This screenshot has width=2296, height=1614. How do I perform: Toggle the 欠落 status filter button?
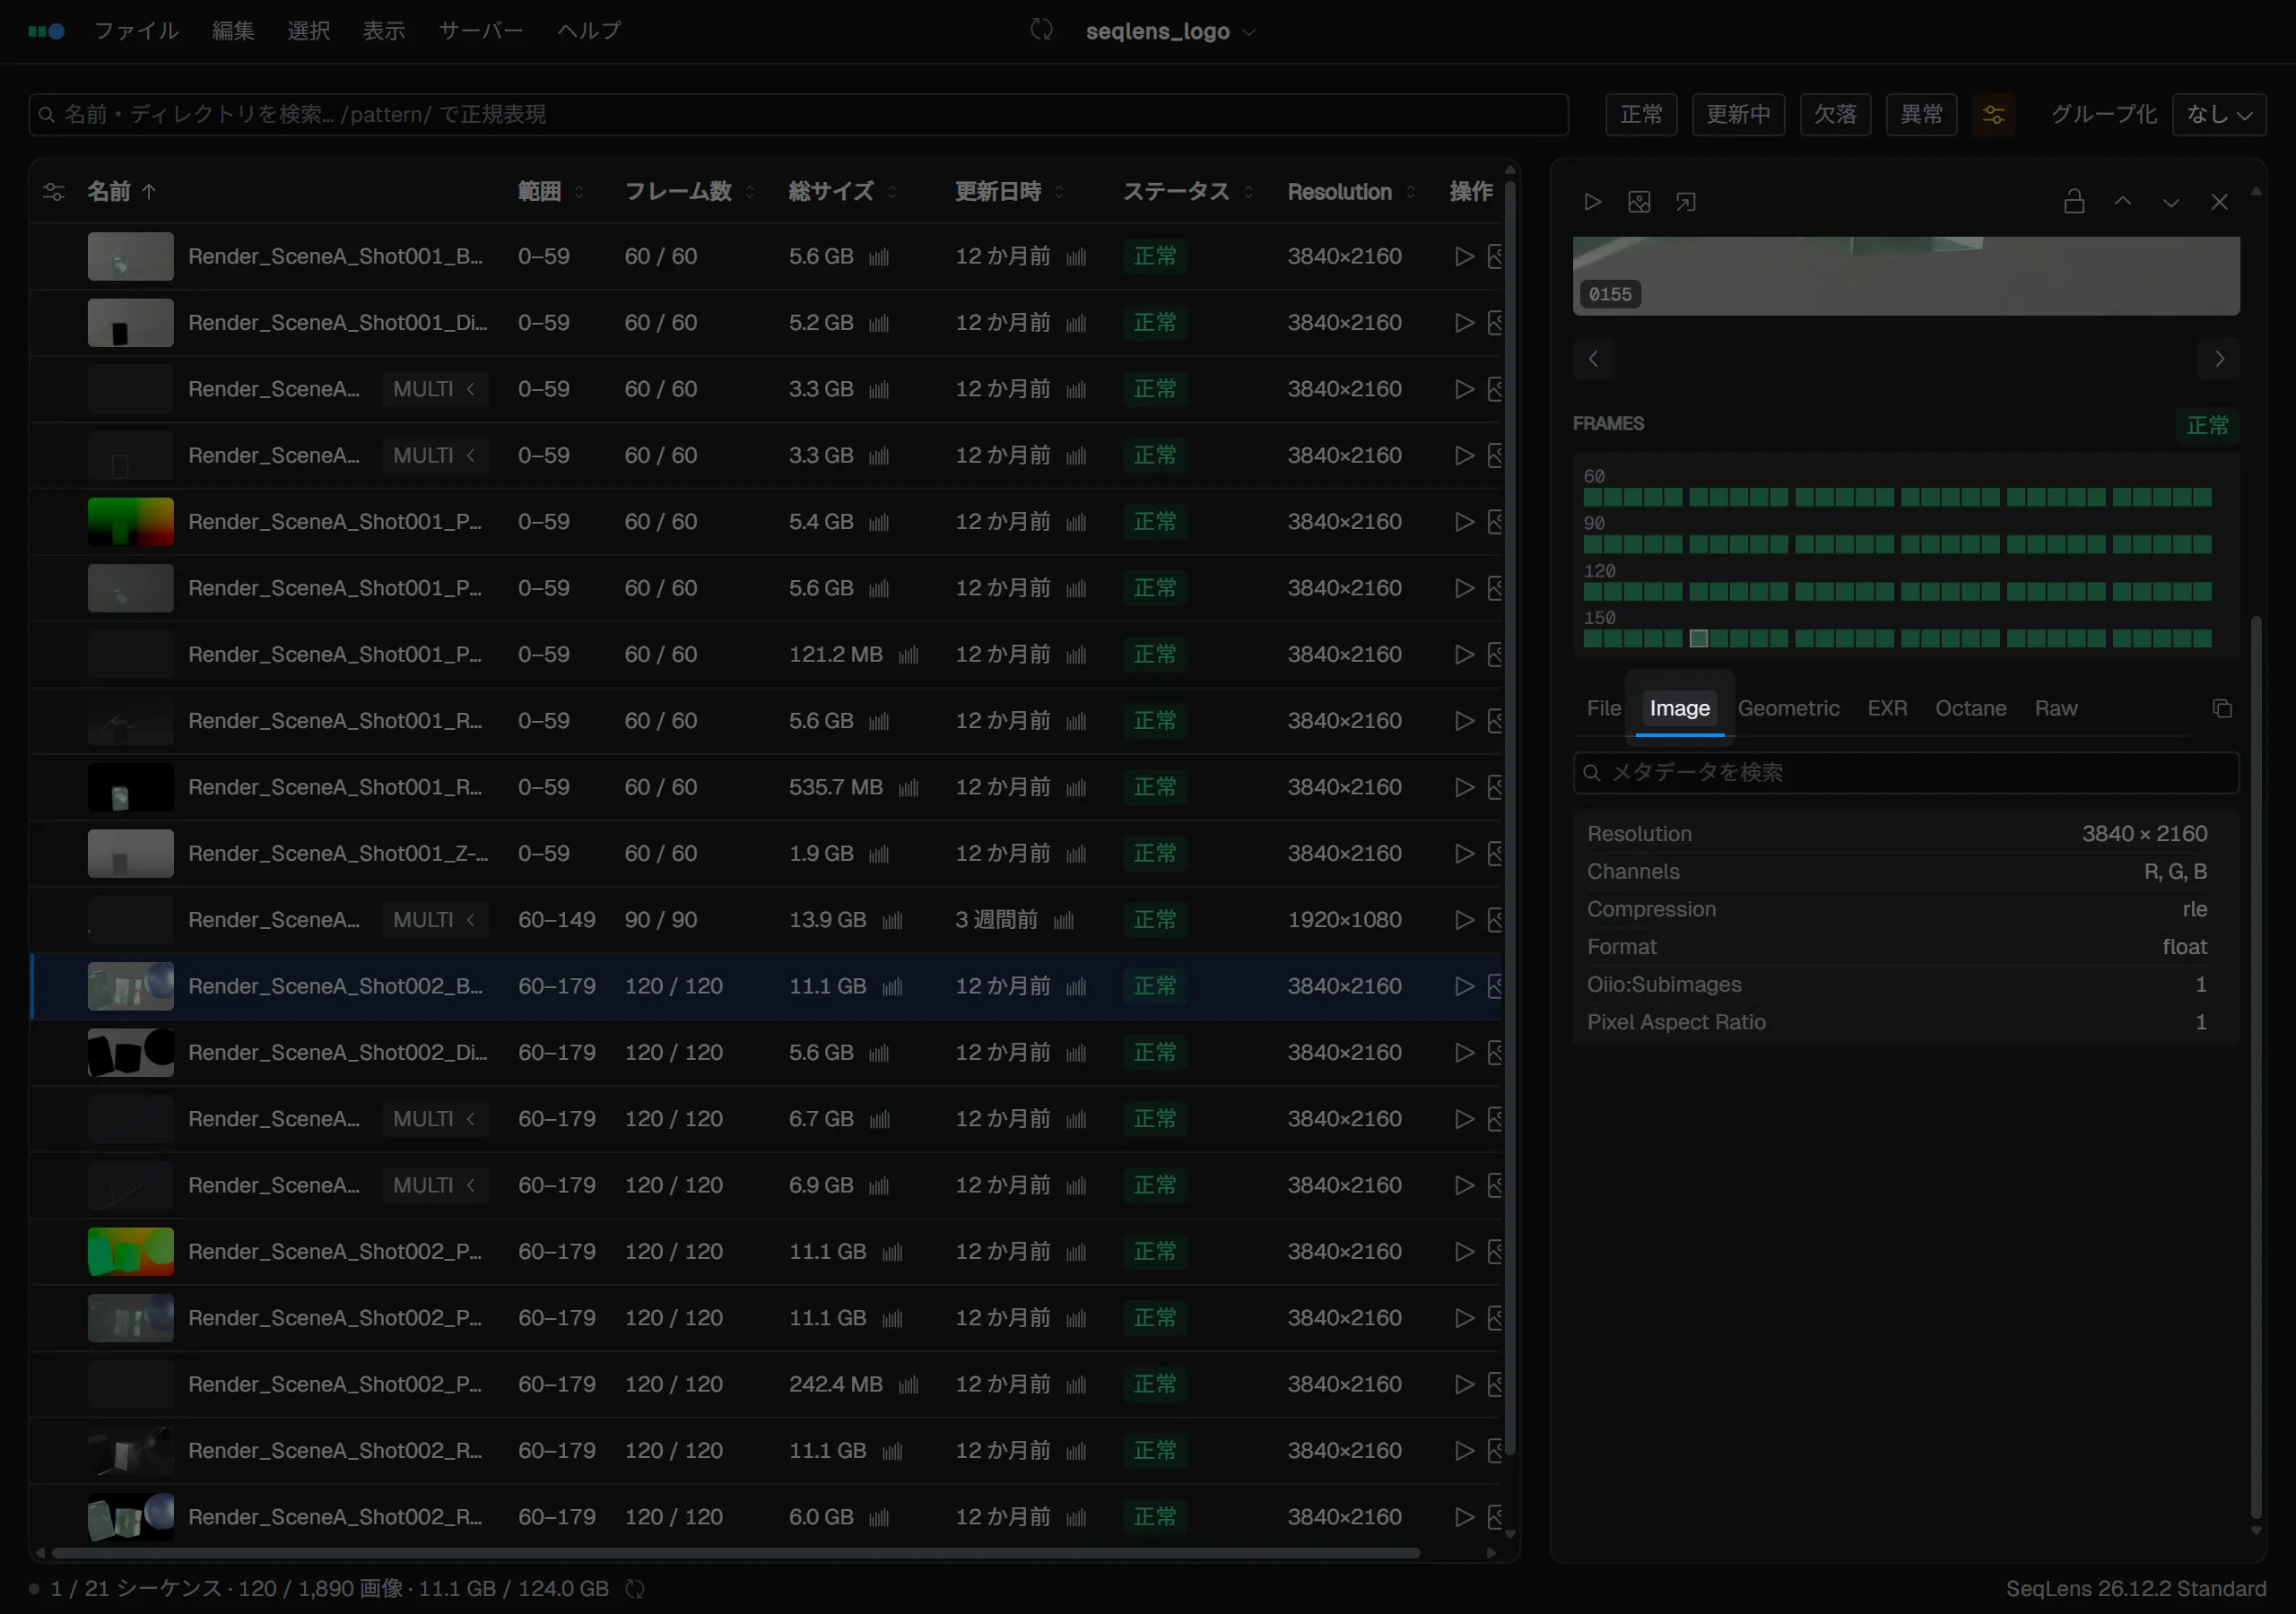click(1835, 114)
